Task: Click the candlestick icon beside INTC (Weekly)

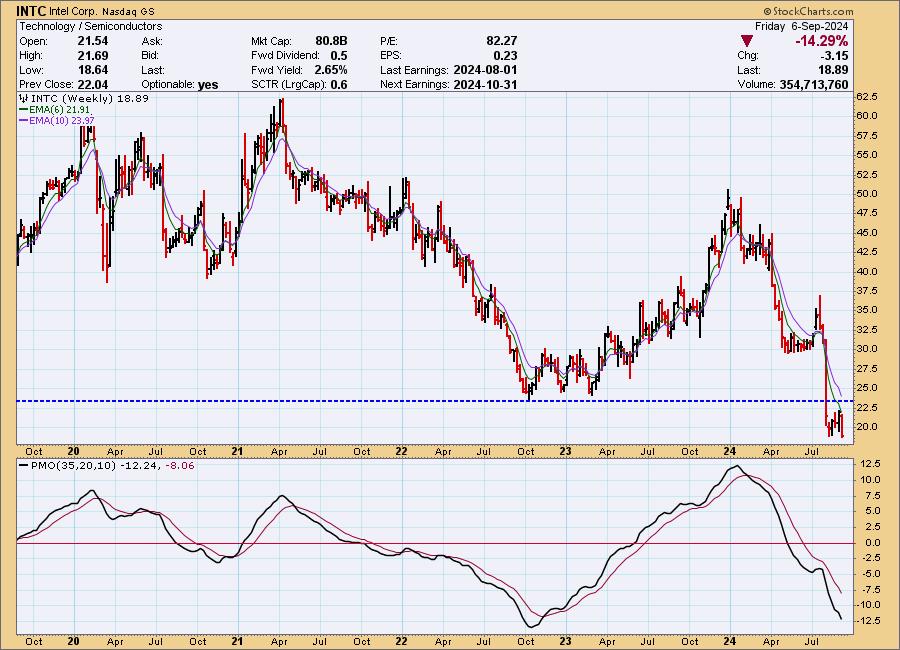Action: click(24, 99)
